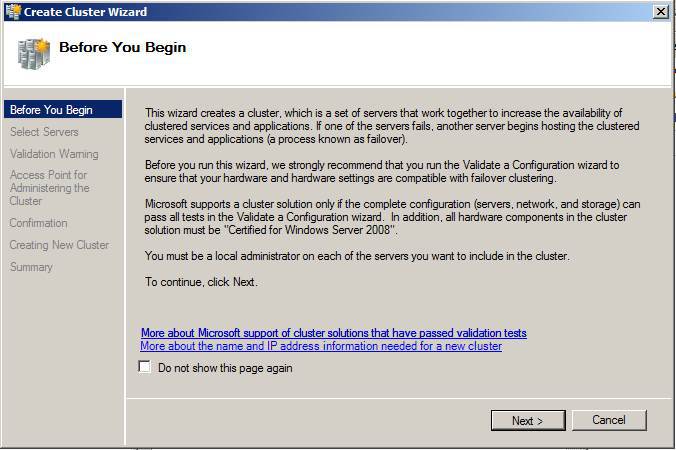Select the Select Servers step
676x450 pixels.
click(44, 132)
